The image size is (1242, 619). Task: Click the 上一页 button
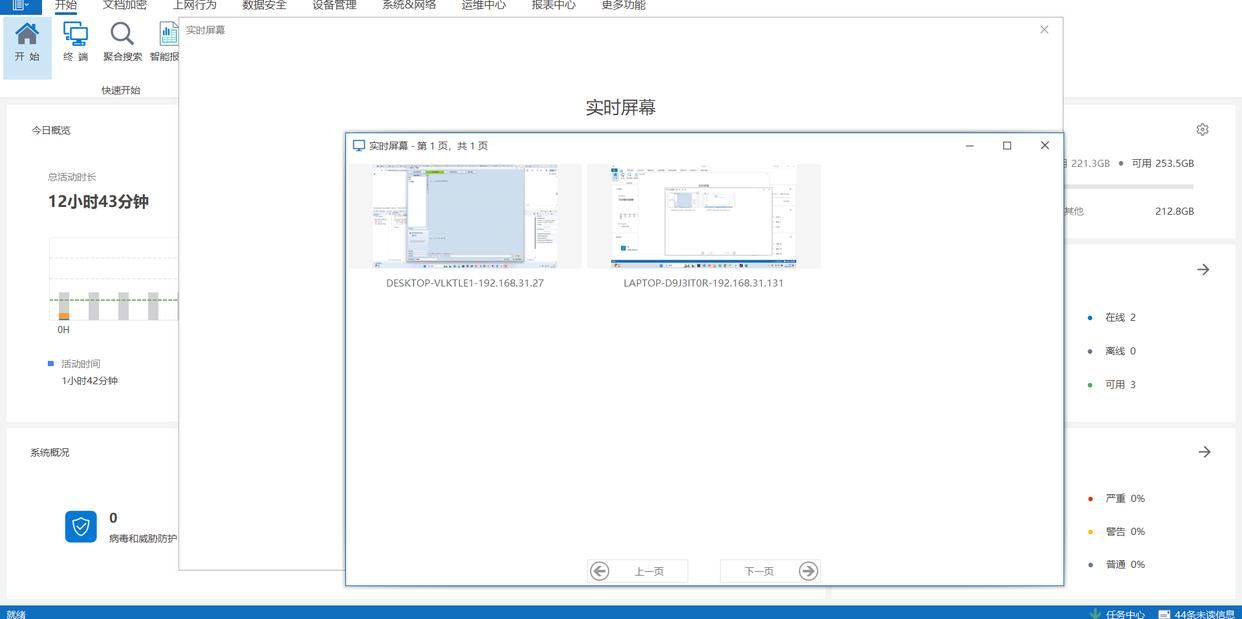click(x=638, y=571)
